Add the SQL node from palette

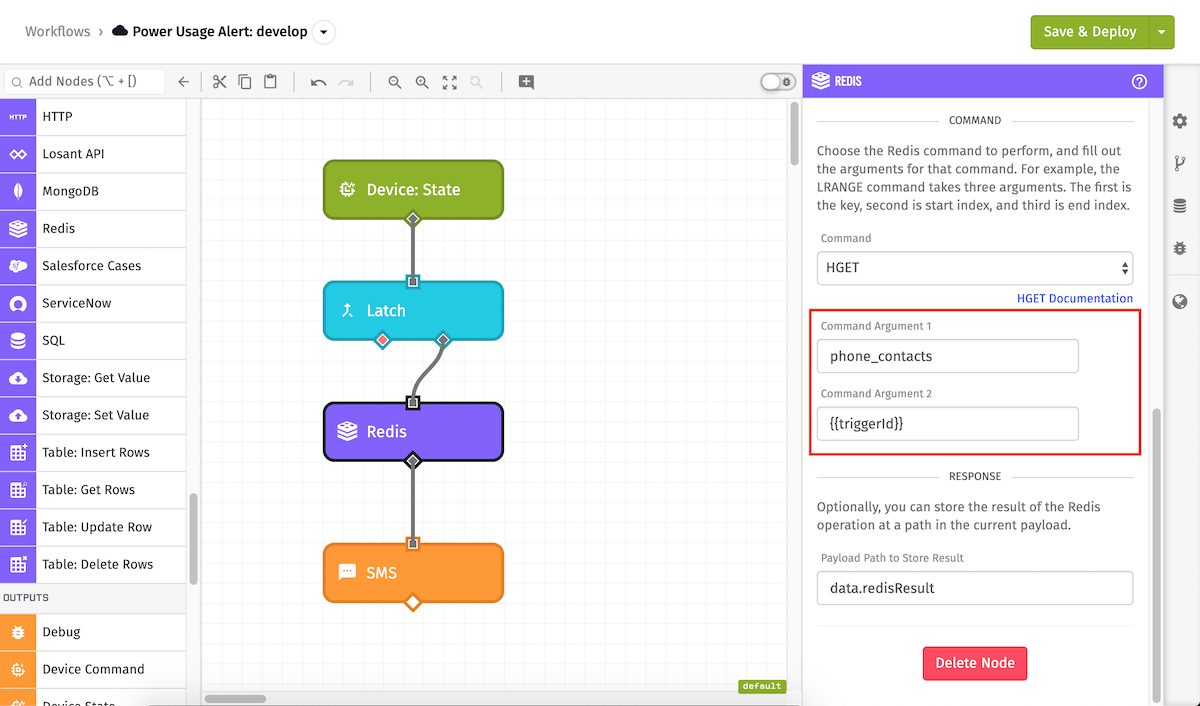point(93,340)
